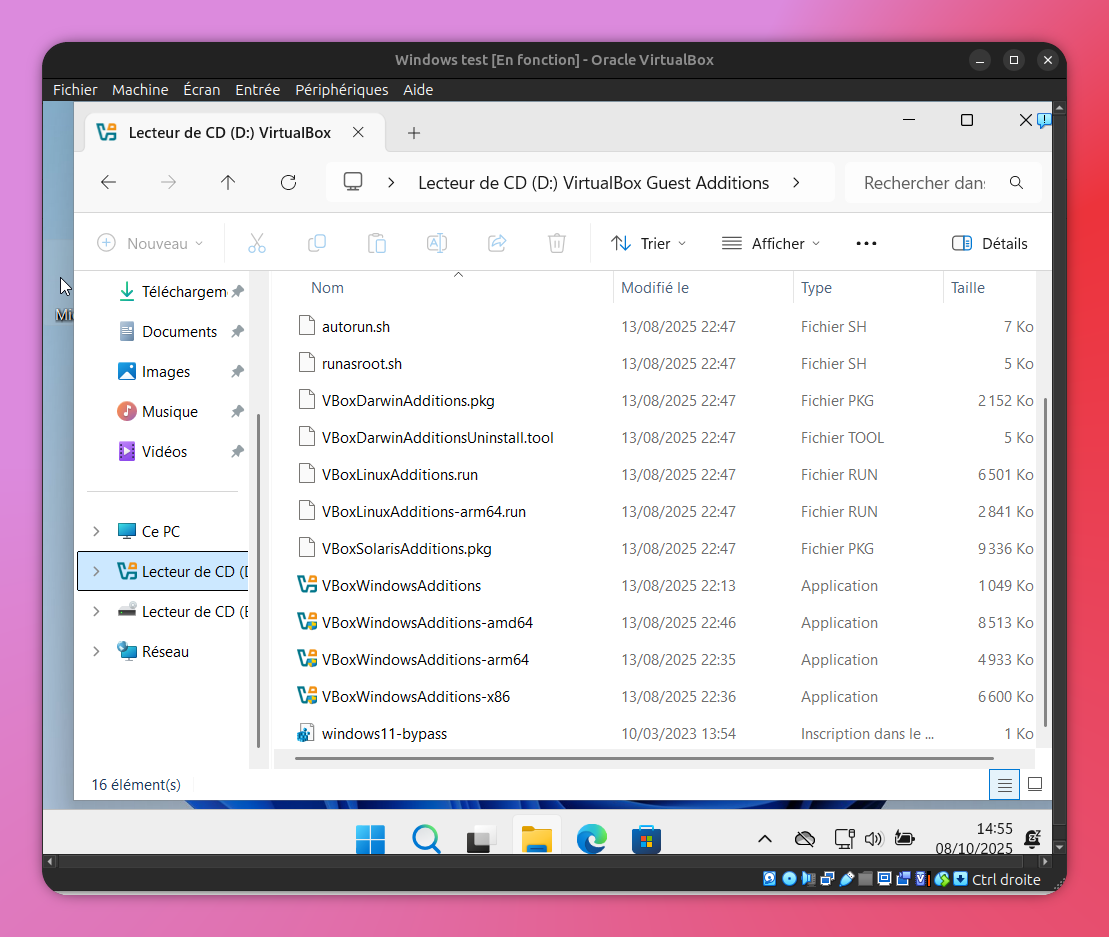This screenshot has width=1109, height=937.
Task: Open the Périphériques menu in VirtualBox
Action: coord(341,89)
